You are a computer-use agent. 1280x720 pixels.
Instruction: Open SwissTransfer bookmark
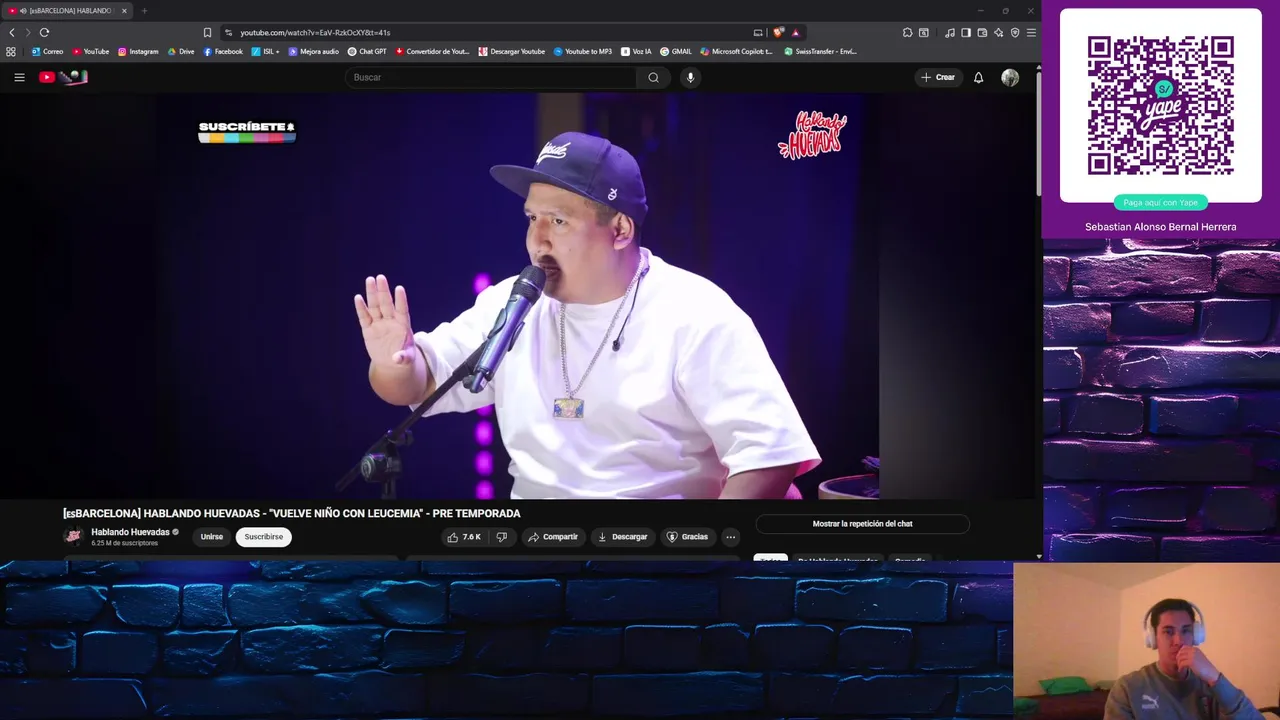[x=821, y=51]
